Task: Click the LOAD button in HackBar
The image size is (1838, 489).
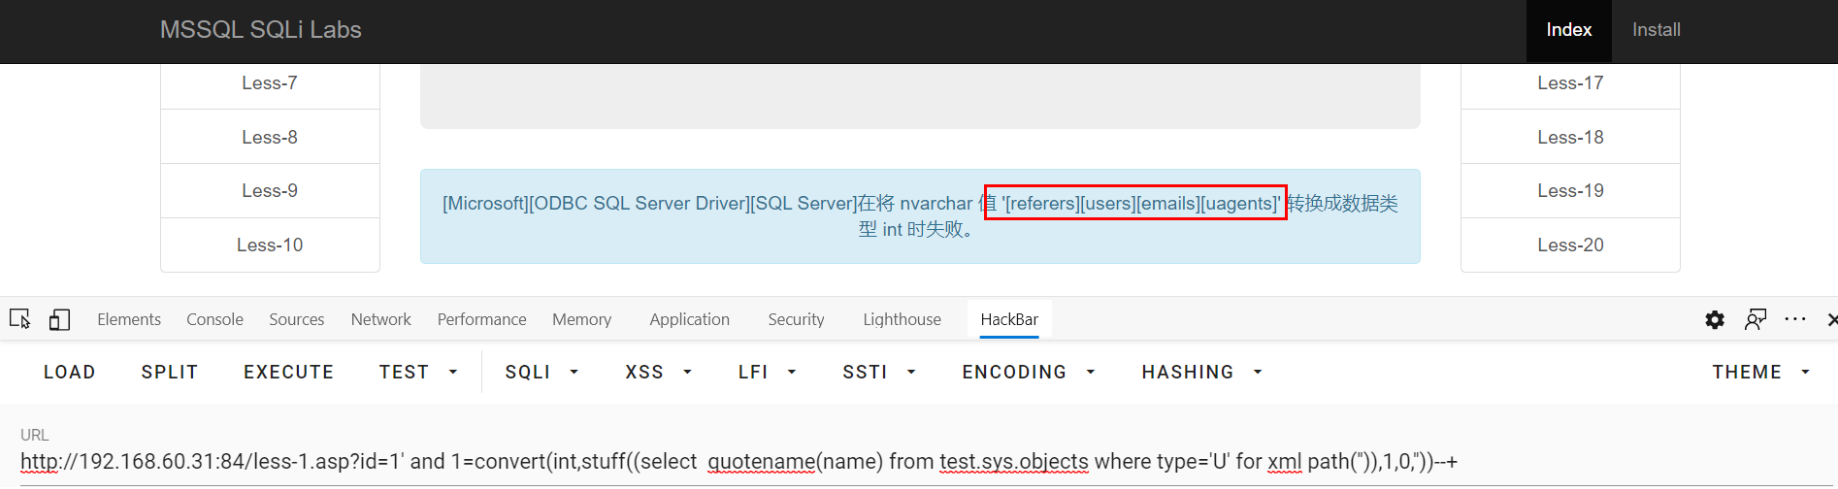Action: pos(70,372)
